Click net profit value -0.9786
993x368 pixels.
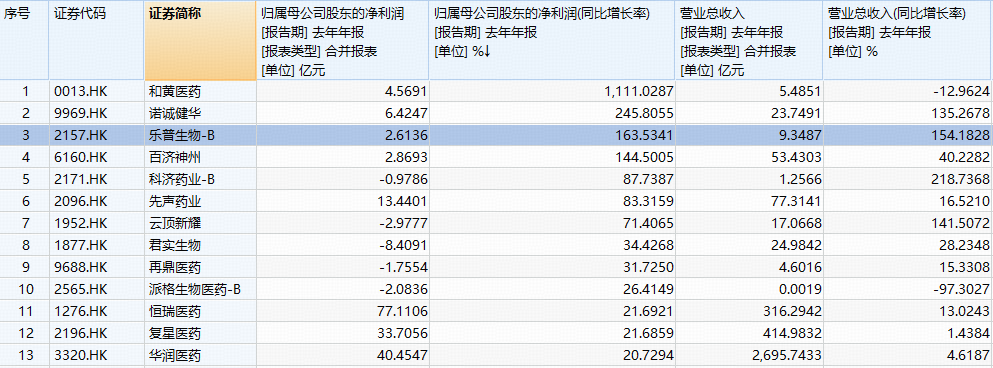click(x=404, y=180)
